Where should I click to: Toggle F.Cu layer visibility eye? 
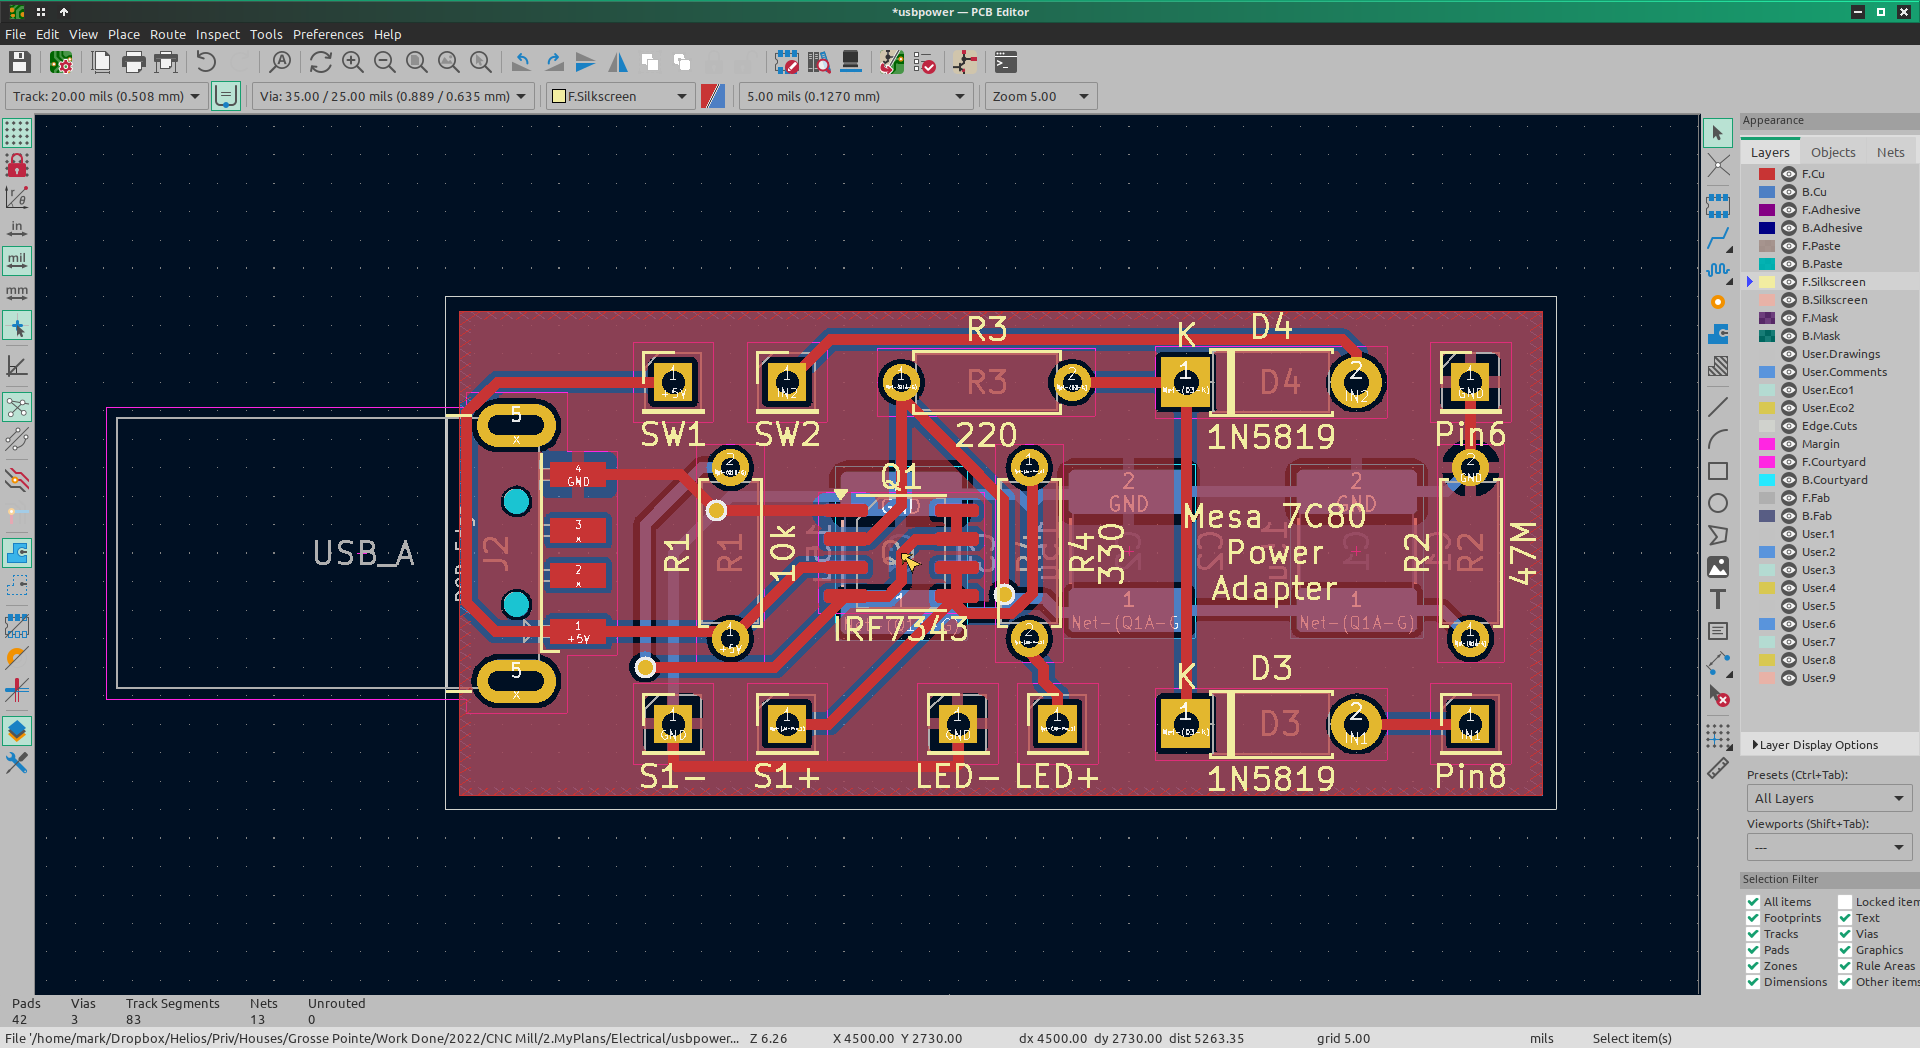1789,174
